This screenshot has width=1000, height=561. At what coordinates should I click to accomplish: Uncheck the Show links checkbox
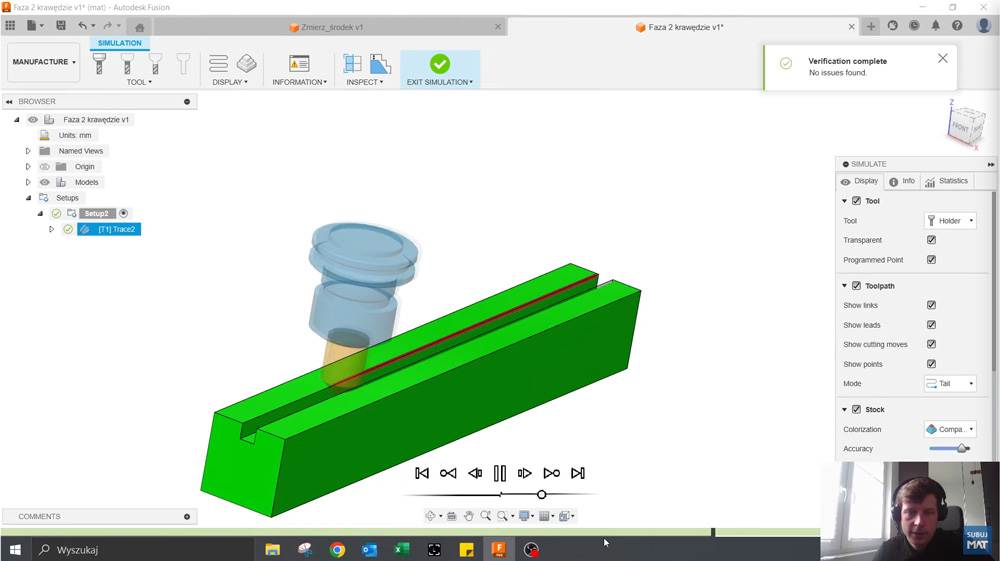click(x=931, y=305)
